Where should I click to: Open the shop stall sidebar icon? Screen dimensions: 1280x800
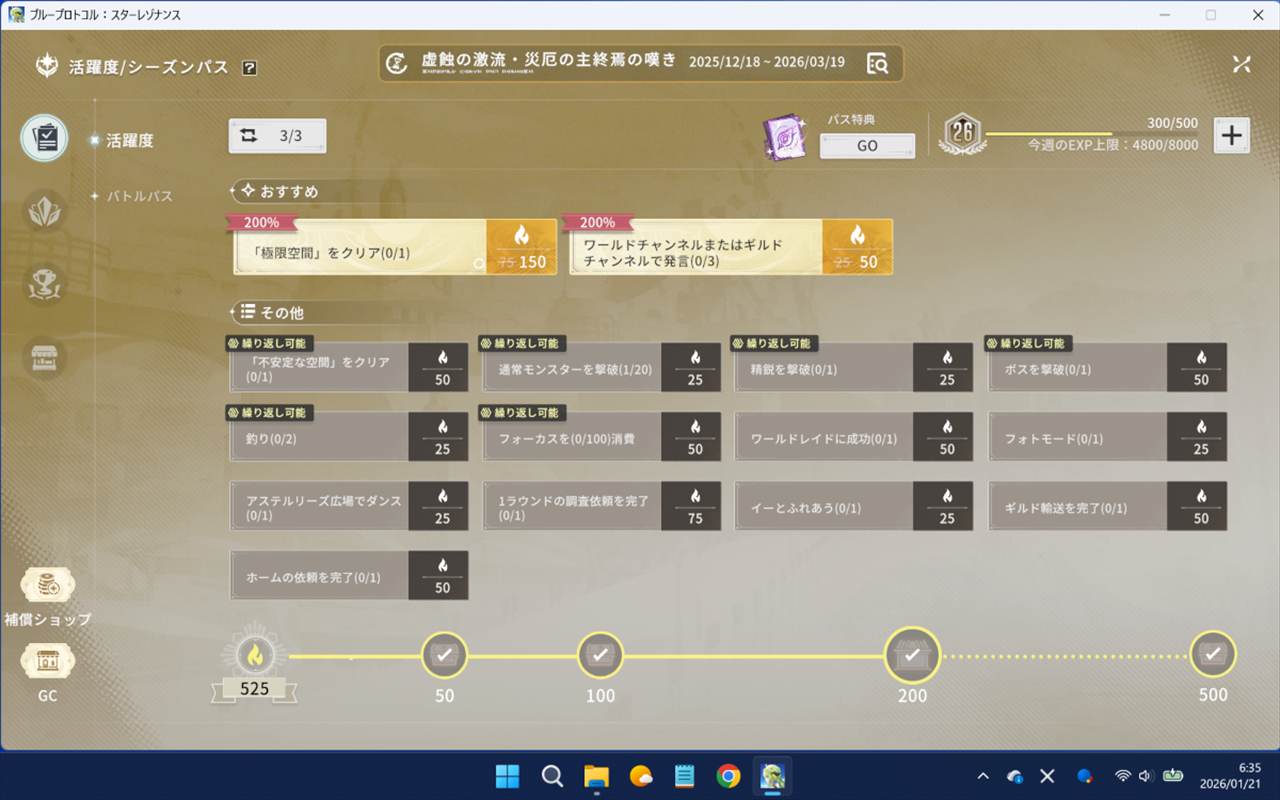[x=45, y=359]
